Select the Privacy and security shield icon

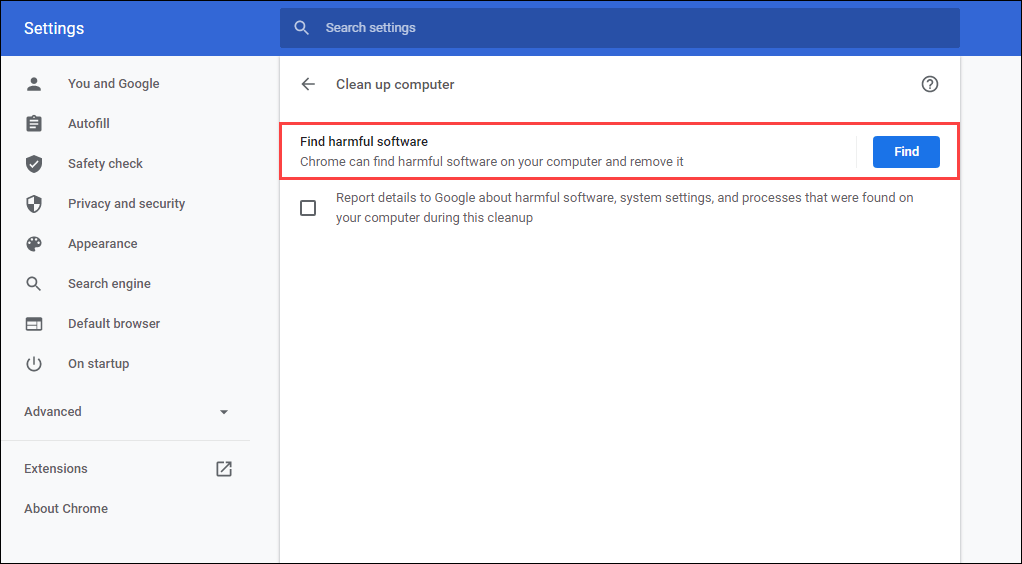point(34,204)
